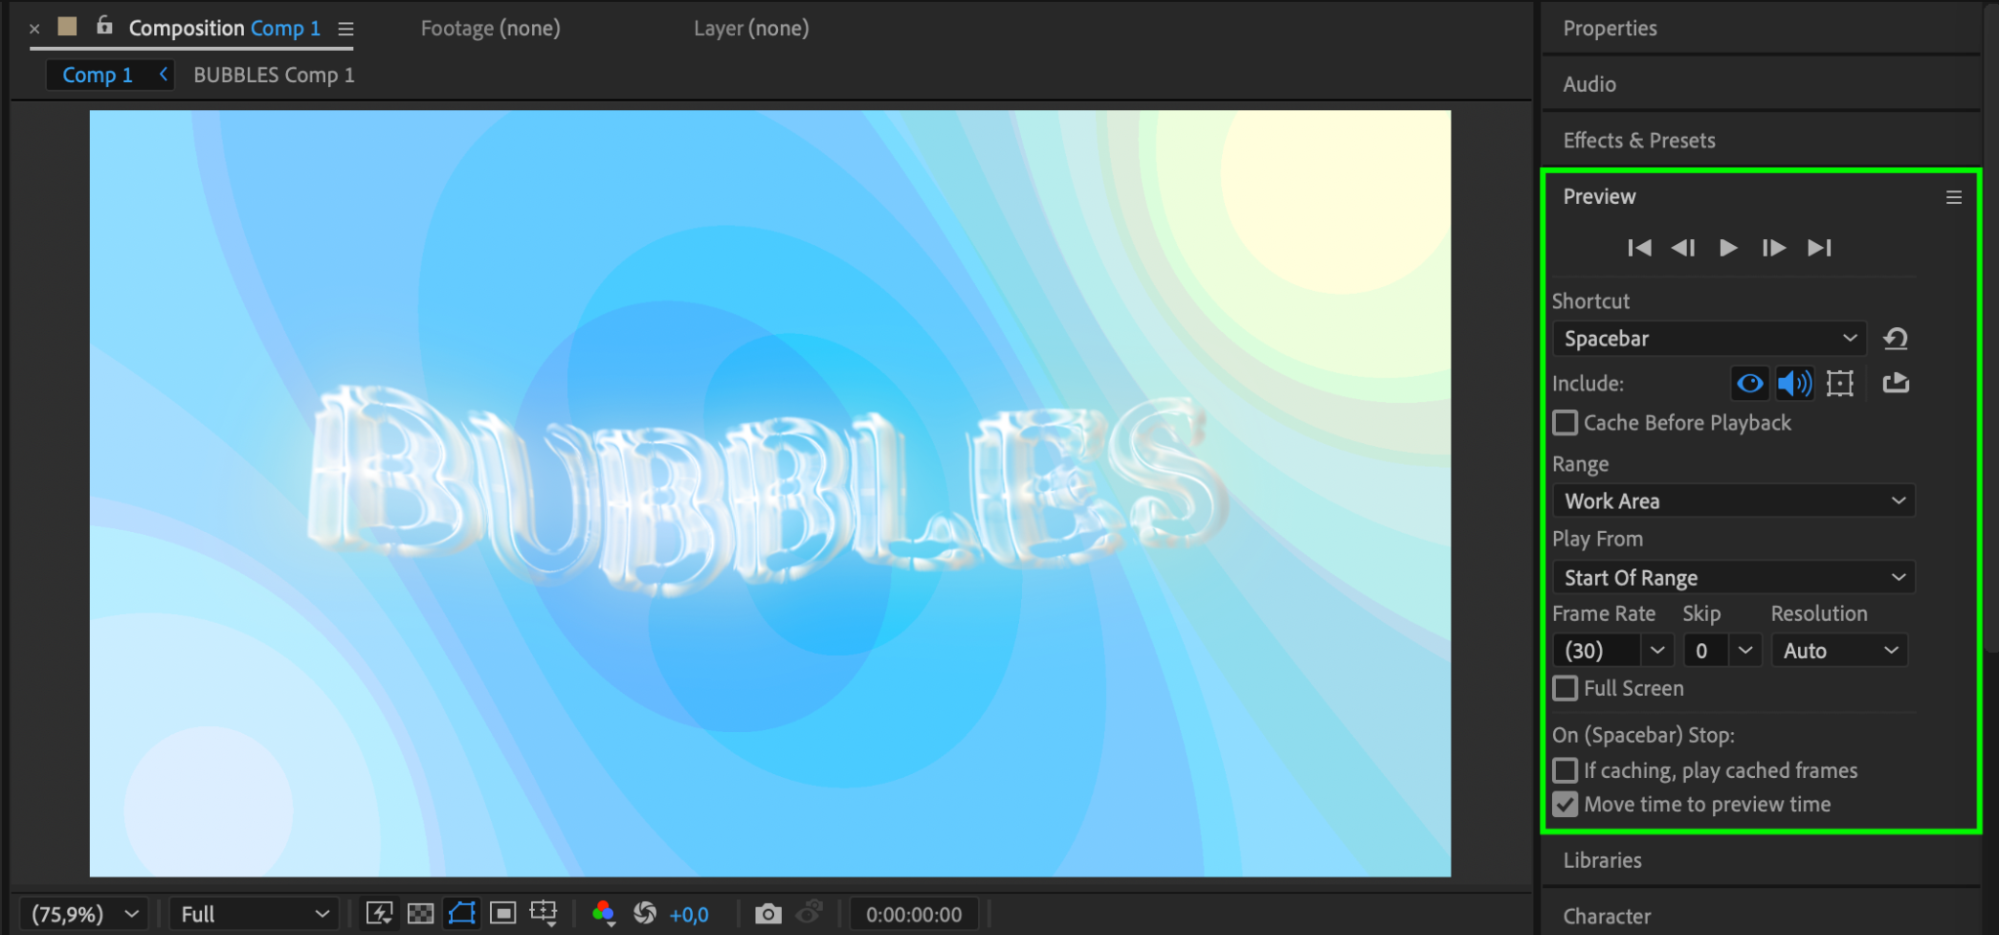Click the Skip value field showing 0
The image size is (1999, 936).
[1707, 651]
